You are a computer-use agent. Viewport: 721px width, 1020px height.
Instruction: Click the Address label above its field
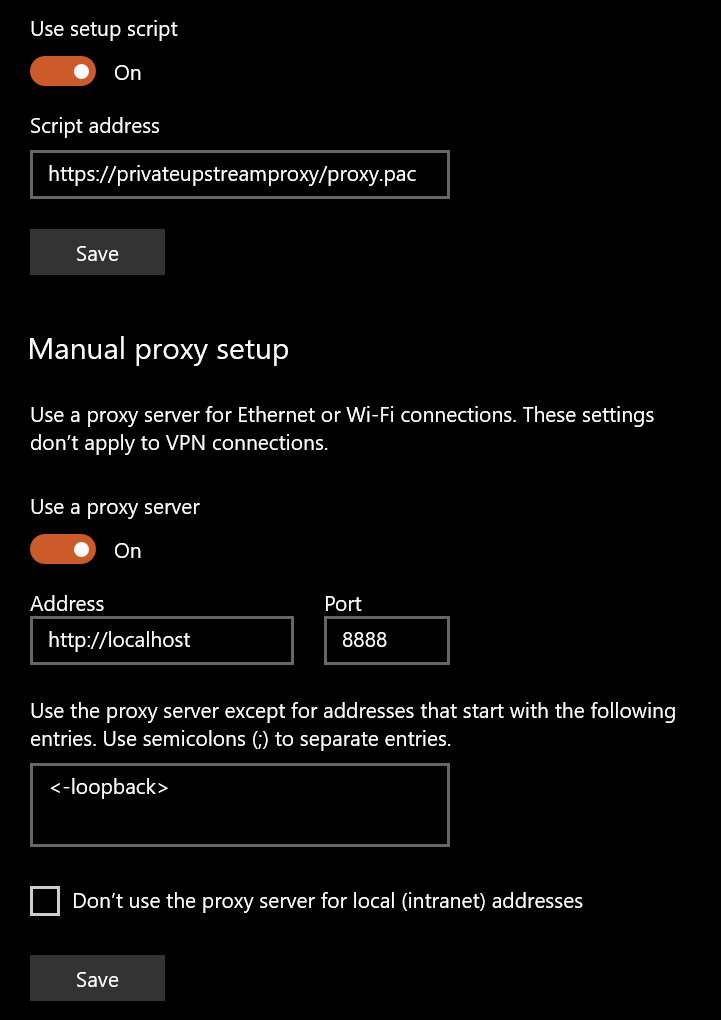pyautogui.click(x=67, y=603)
